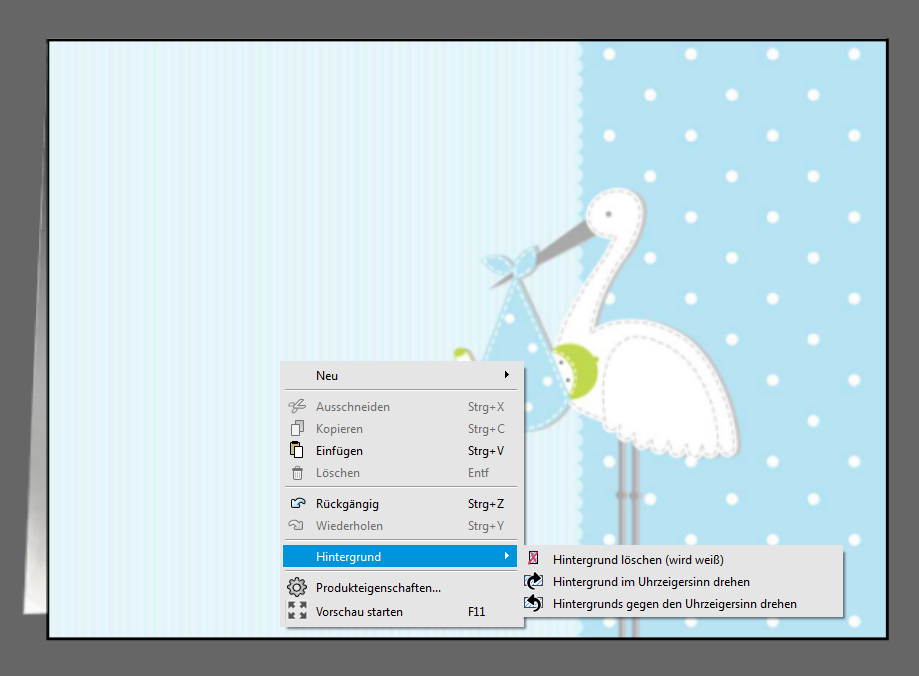Select Kopieren in the context menu
919x676 pixels.
(x=400, y=429)
